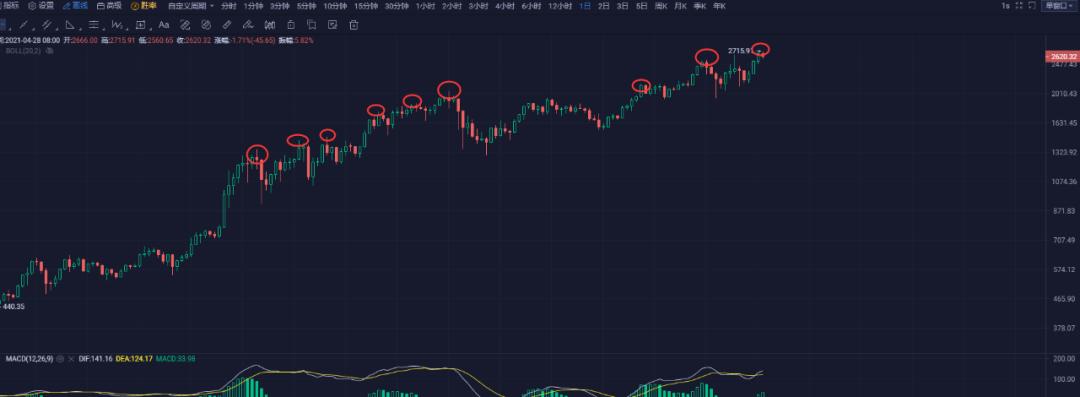1080x397 pixels.
Task: Delete drawings with the trash icon
Action: tap(353, 25)
